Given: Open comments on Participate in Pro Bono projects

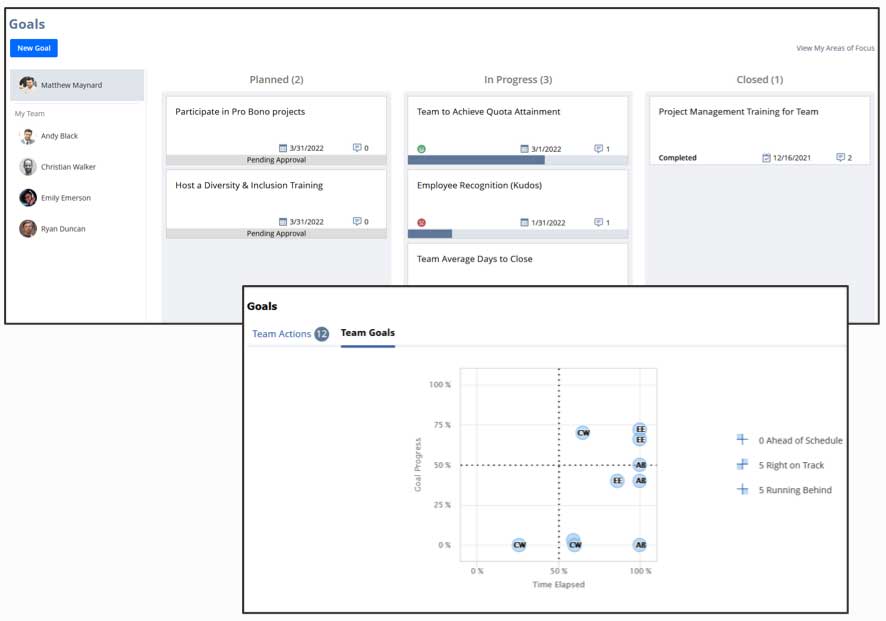Looking at the screenshot, I should [360, 148].
